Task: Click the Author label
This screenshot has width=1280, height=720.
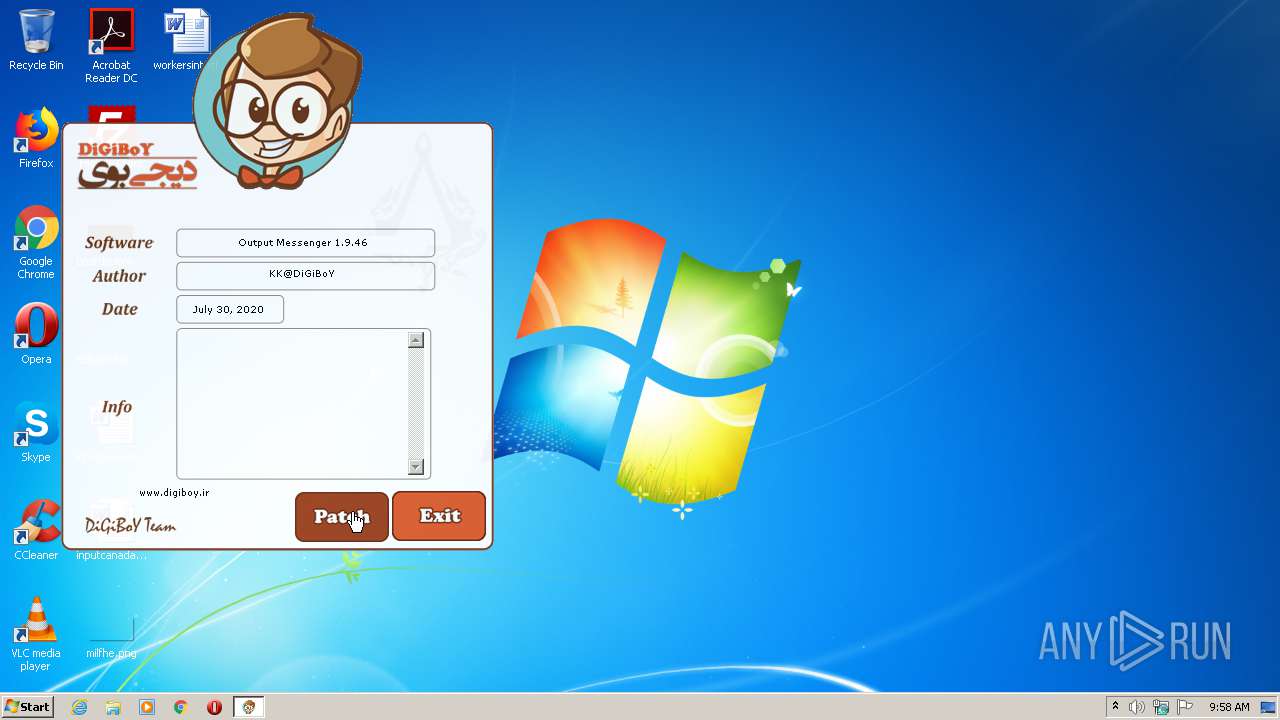Action: 119,276
